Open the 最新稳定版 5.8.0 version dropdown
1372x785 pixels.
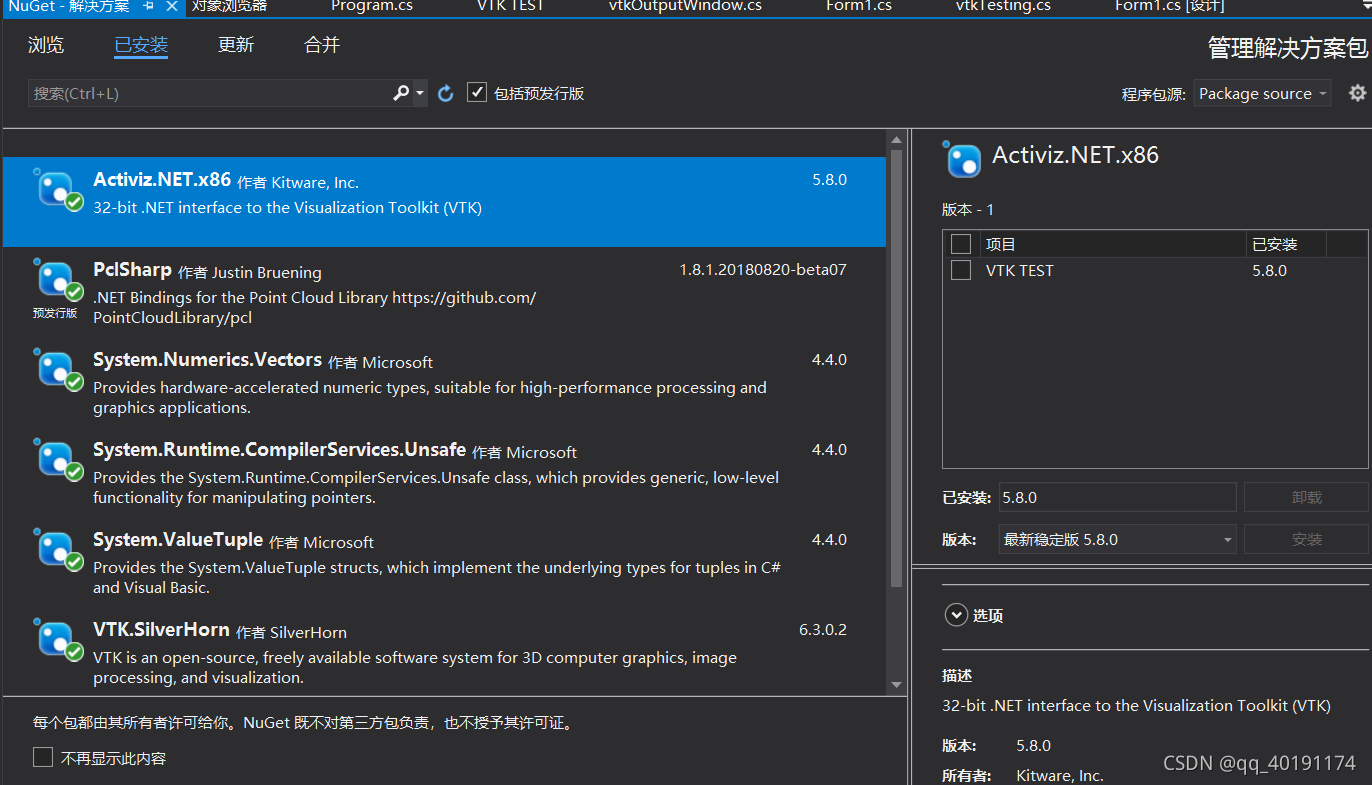[x=1117, y=539]
